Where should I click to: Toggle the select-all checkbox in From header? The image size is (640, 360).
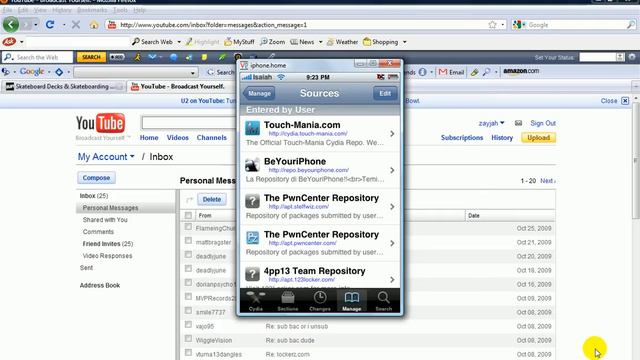(x=188, y=215)
